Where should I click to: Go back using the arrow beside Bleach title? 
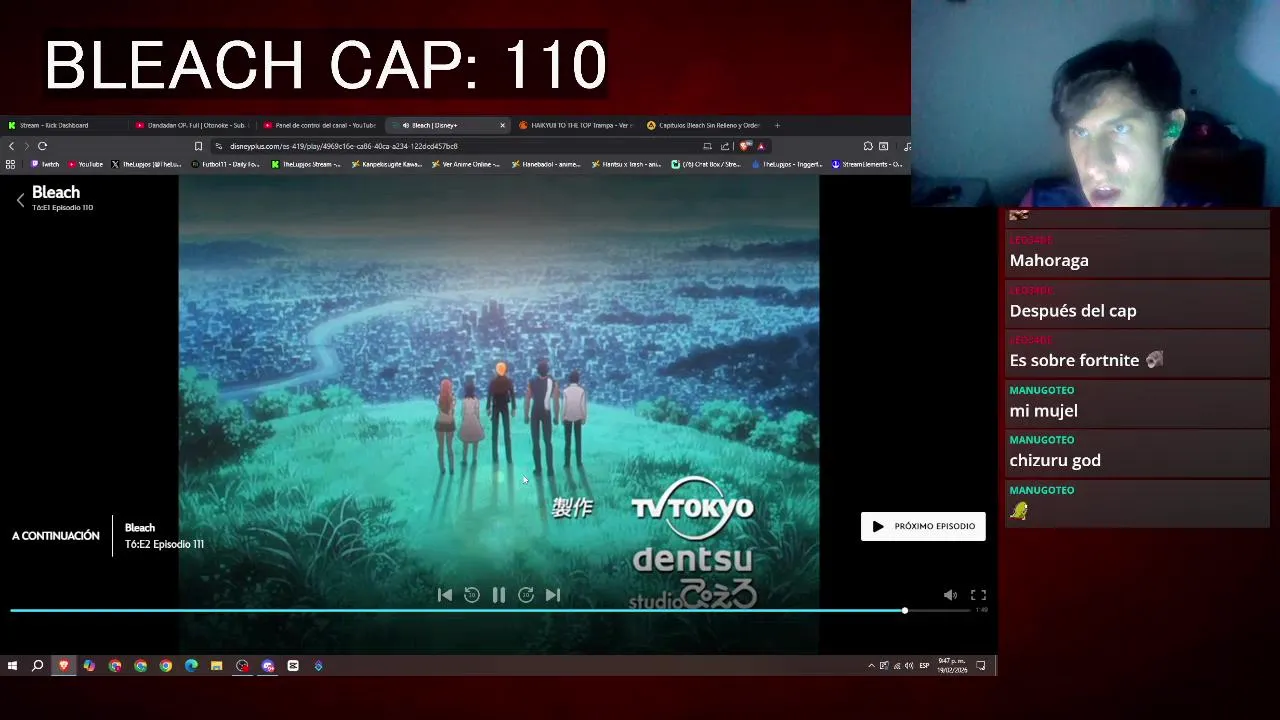(20, 200)
